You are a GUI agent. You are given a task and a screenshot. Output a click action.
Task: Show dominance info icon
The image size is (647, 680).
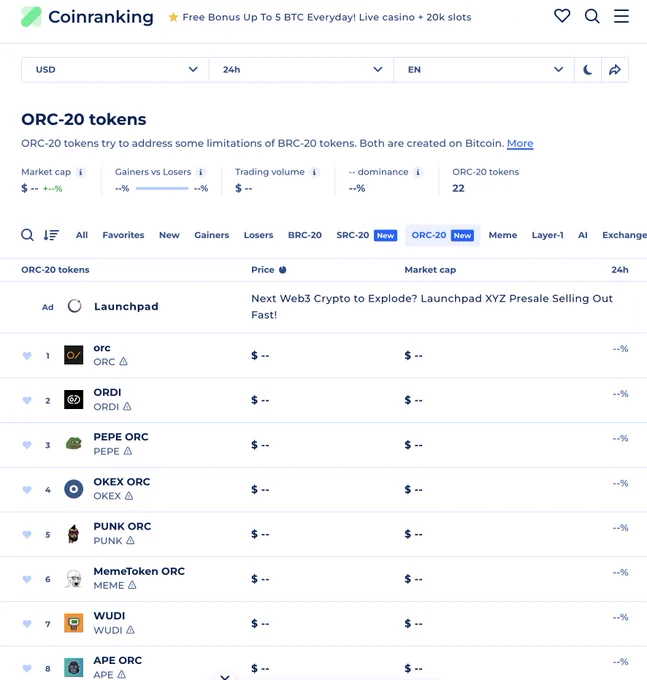coord(418,172)
